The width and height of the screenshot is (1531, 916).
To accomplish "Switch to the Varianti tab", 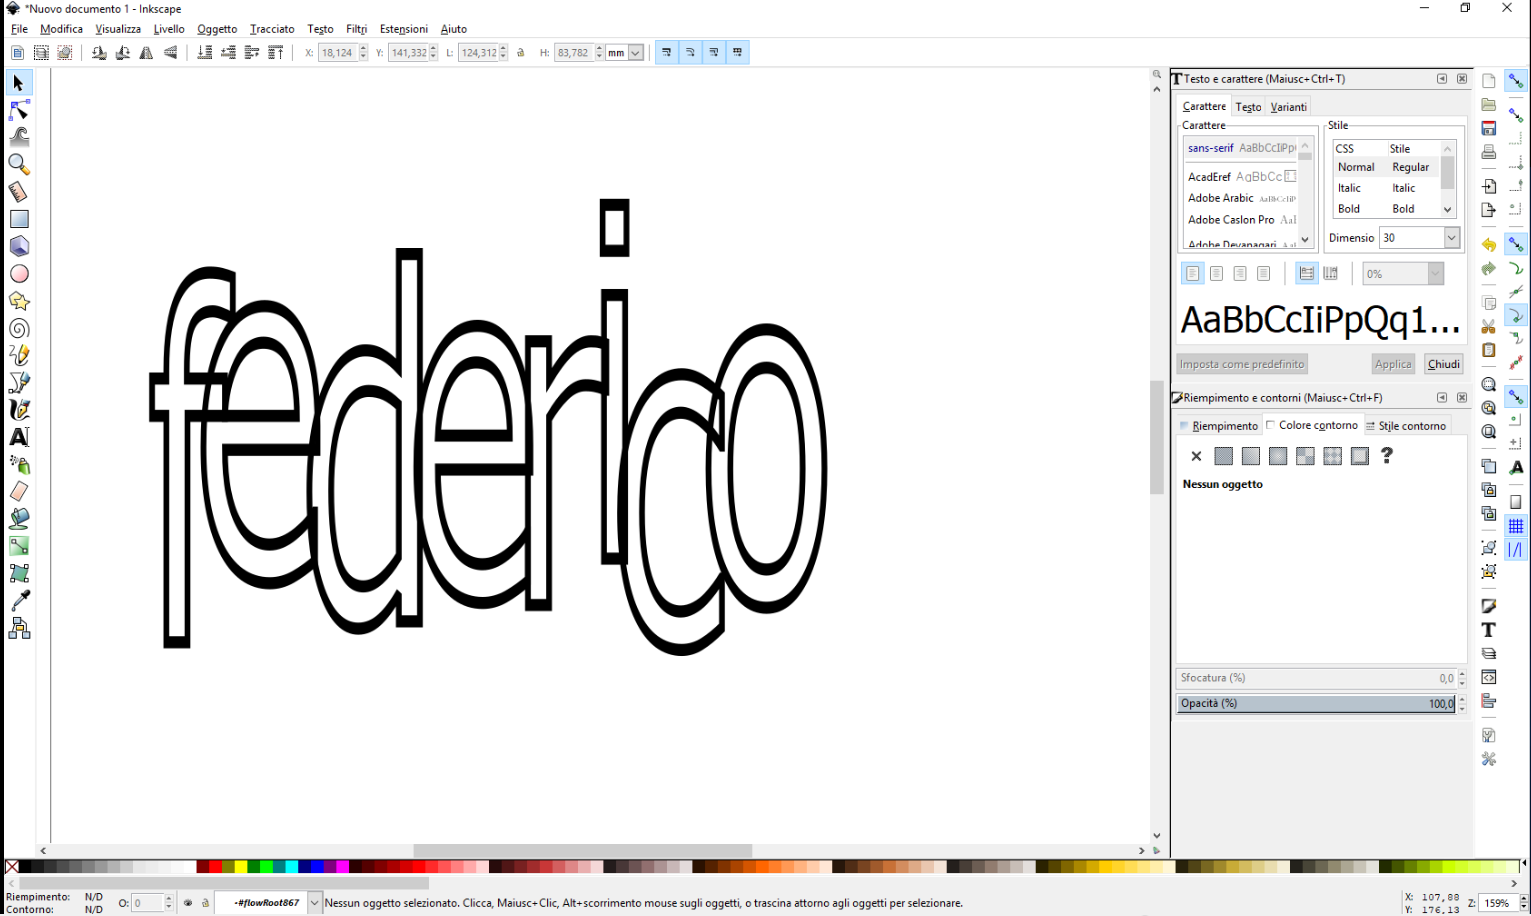I will tap(1288, 107).
